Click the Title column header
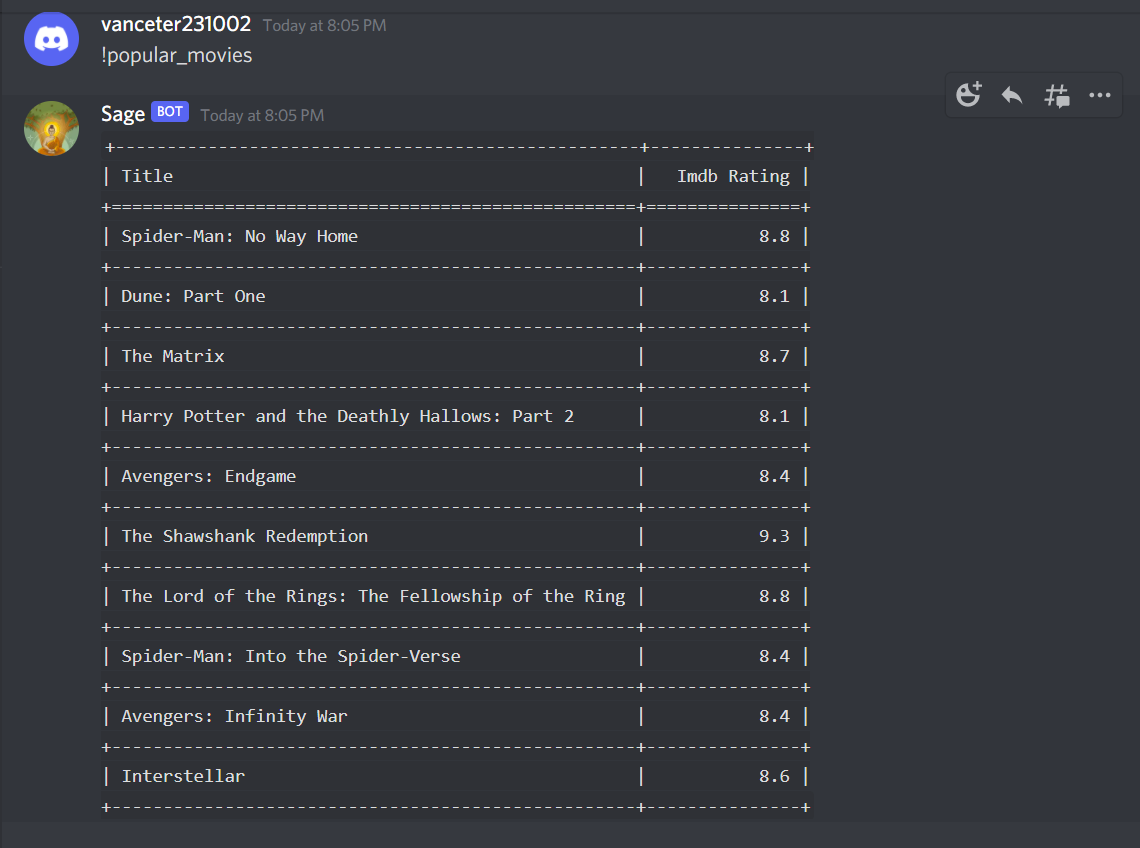Screen dimensions: 1140x848 point(147,176)
